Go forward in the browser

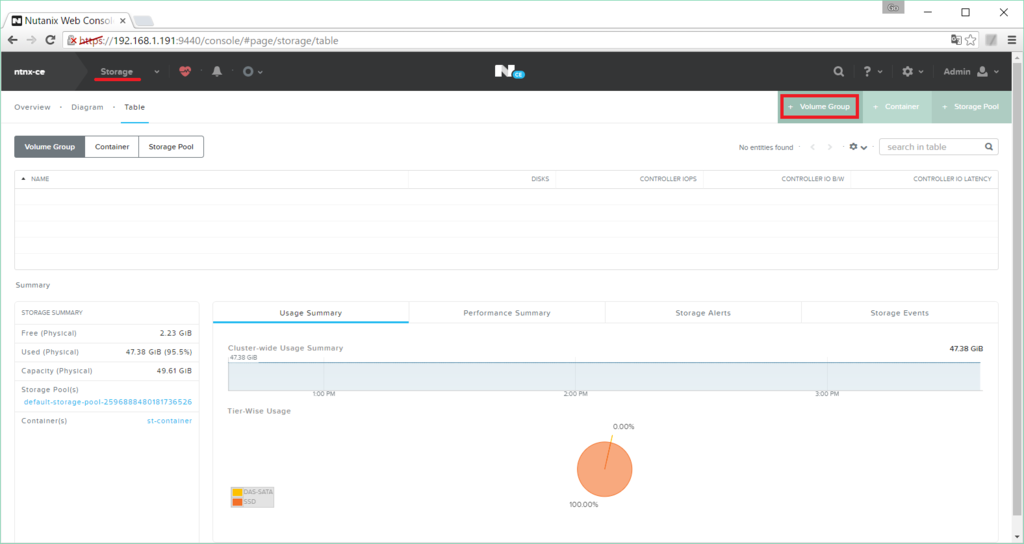[x=31, y=40]
